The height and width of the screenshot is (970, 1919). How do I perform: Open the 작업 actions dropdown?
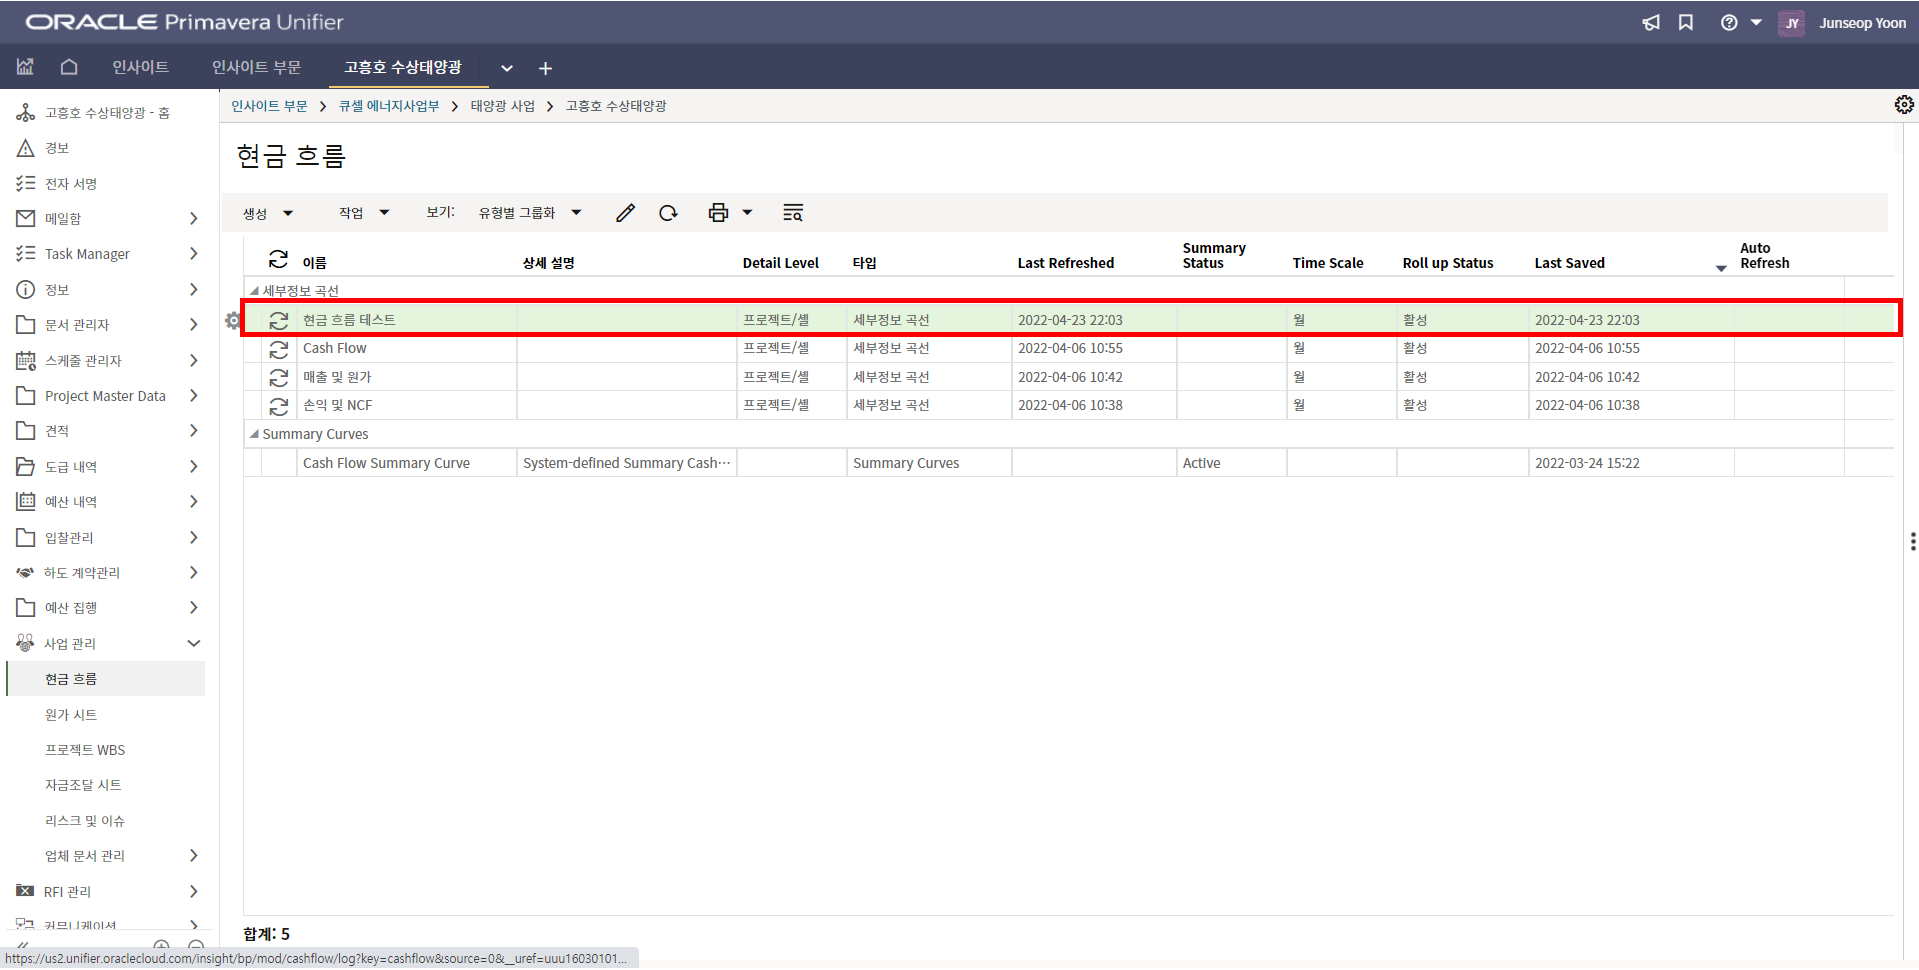(363, 213)
